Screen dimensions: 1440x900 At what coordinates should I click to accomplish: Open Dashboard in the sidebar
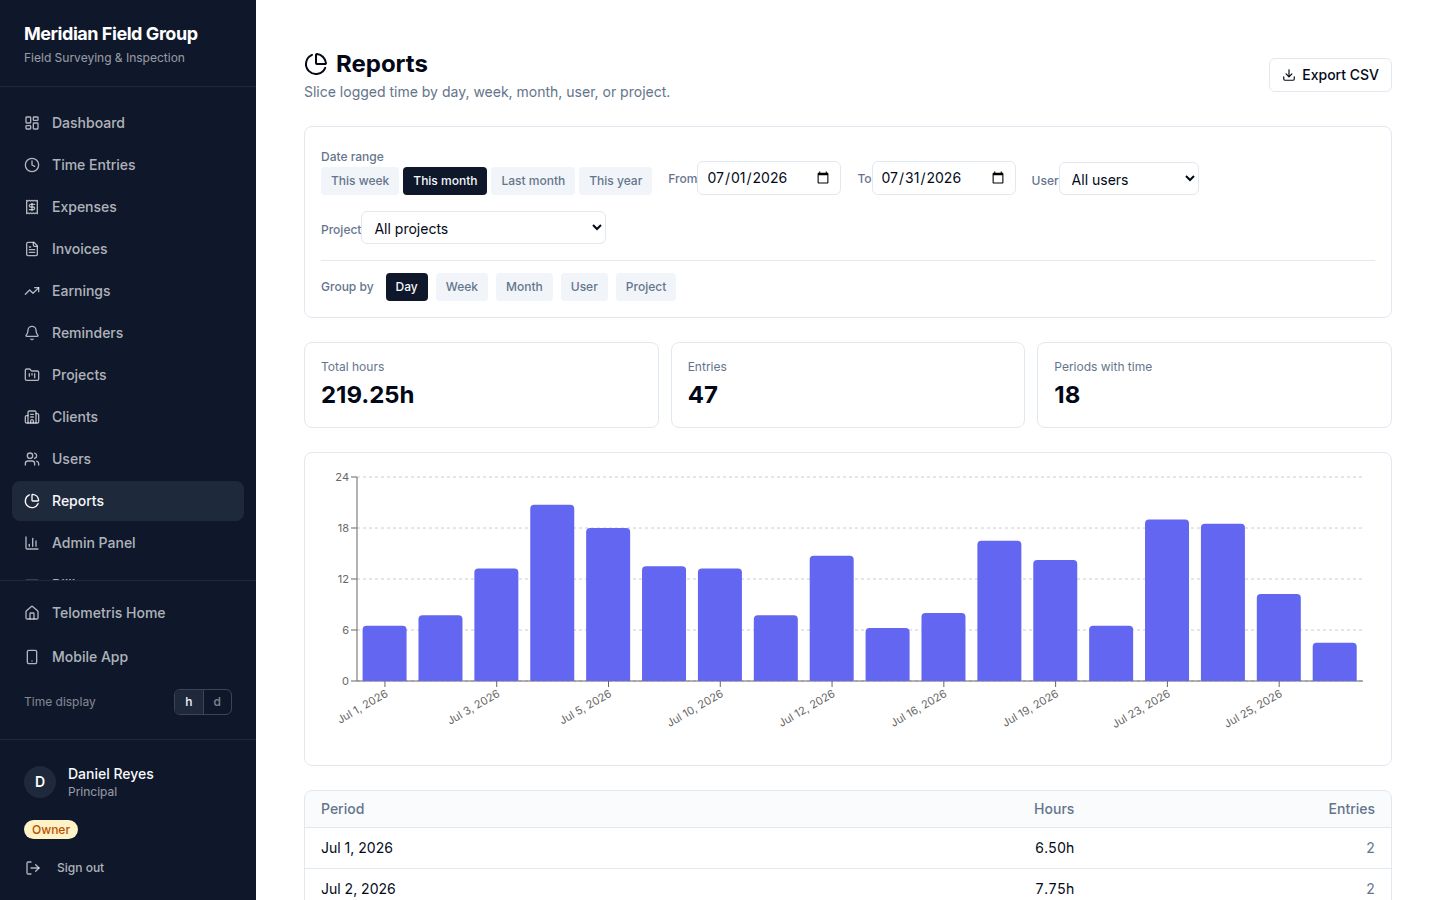tap(128, 123)
